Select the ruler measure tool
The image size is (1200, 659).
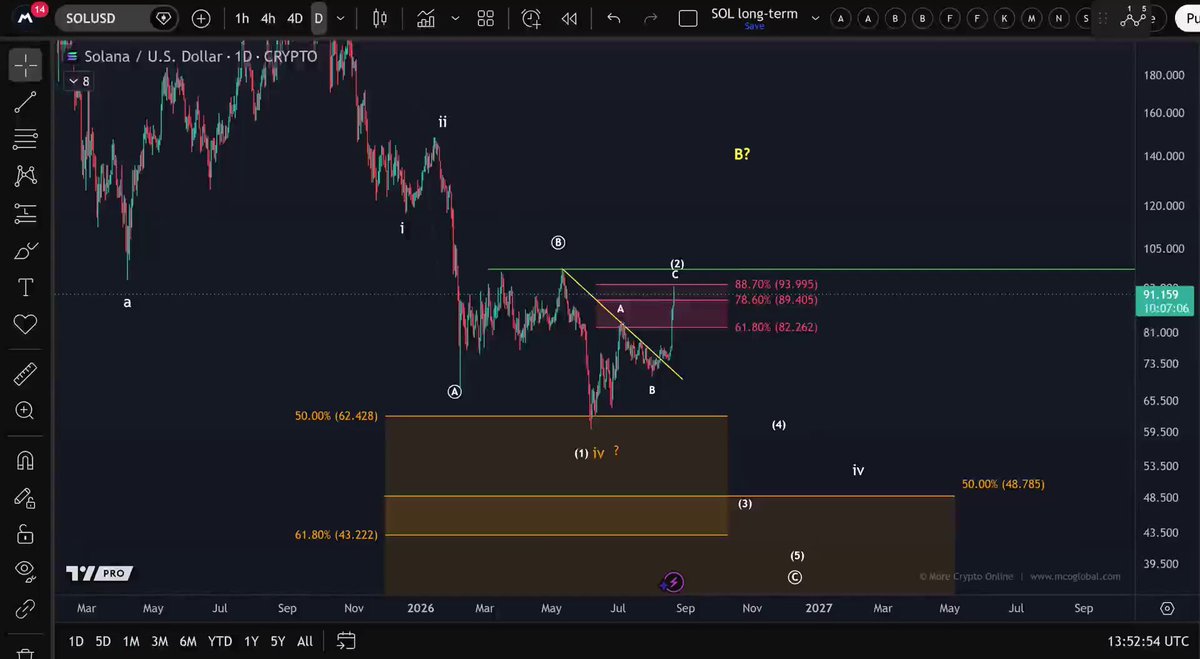coord(25,375)
